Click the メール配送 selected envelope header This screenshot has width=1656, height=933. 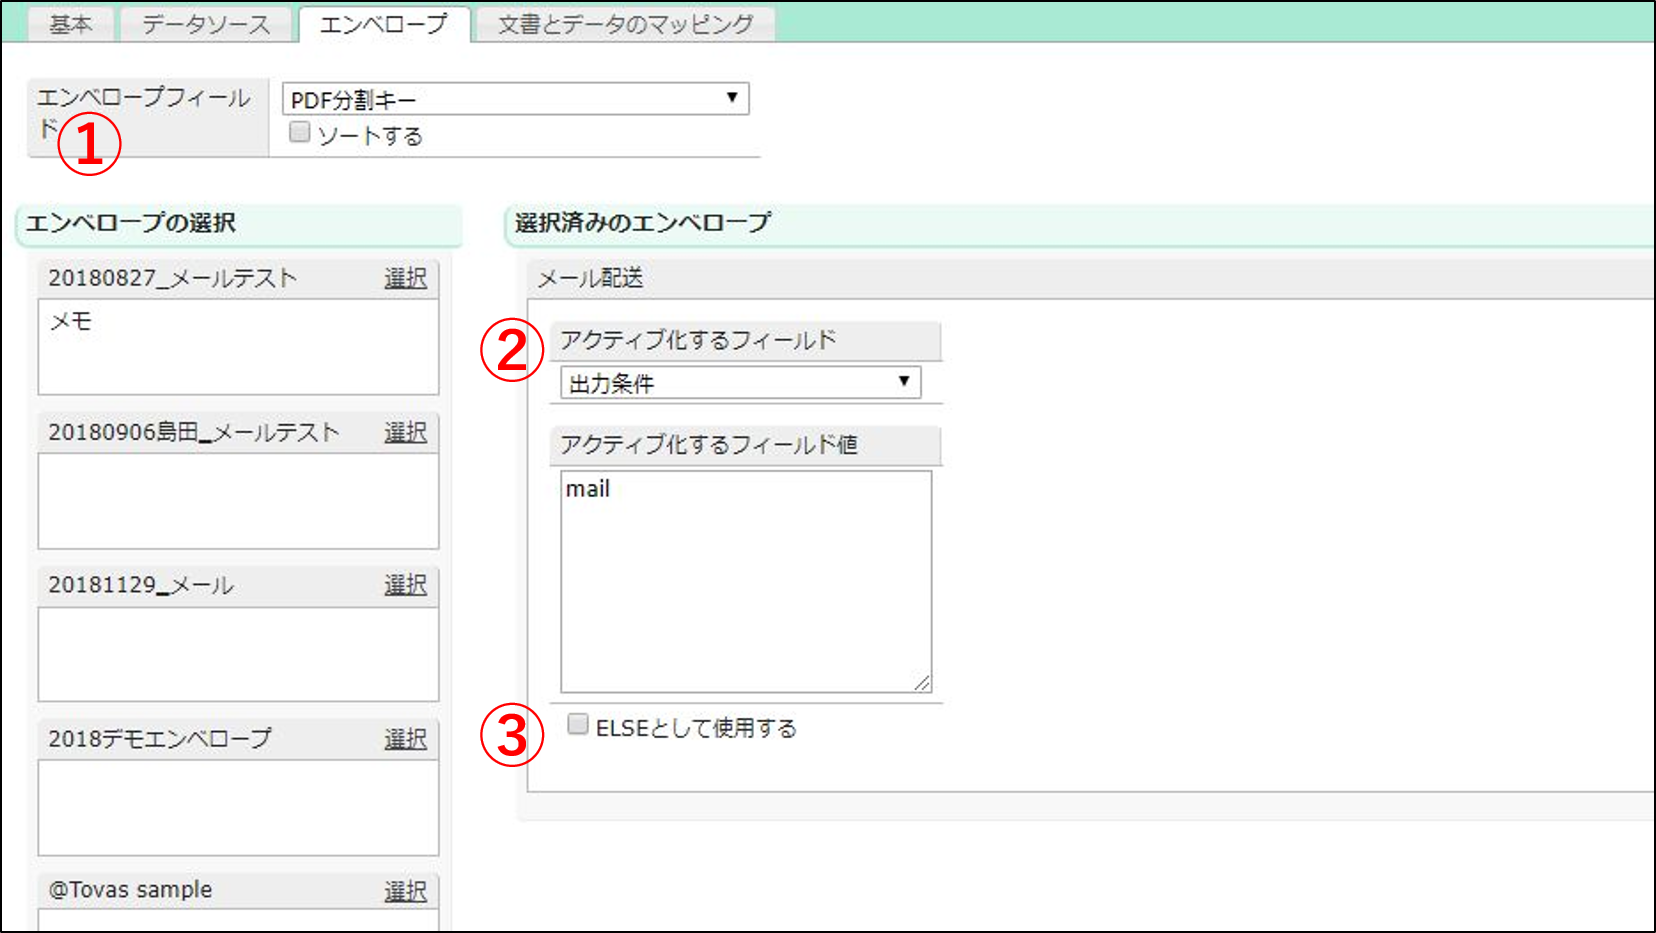(x=590, y=278)
